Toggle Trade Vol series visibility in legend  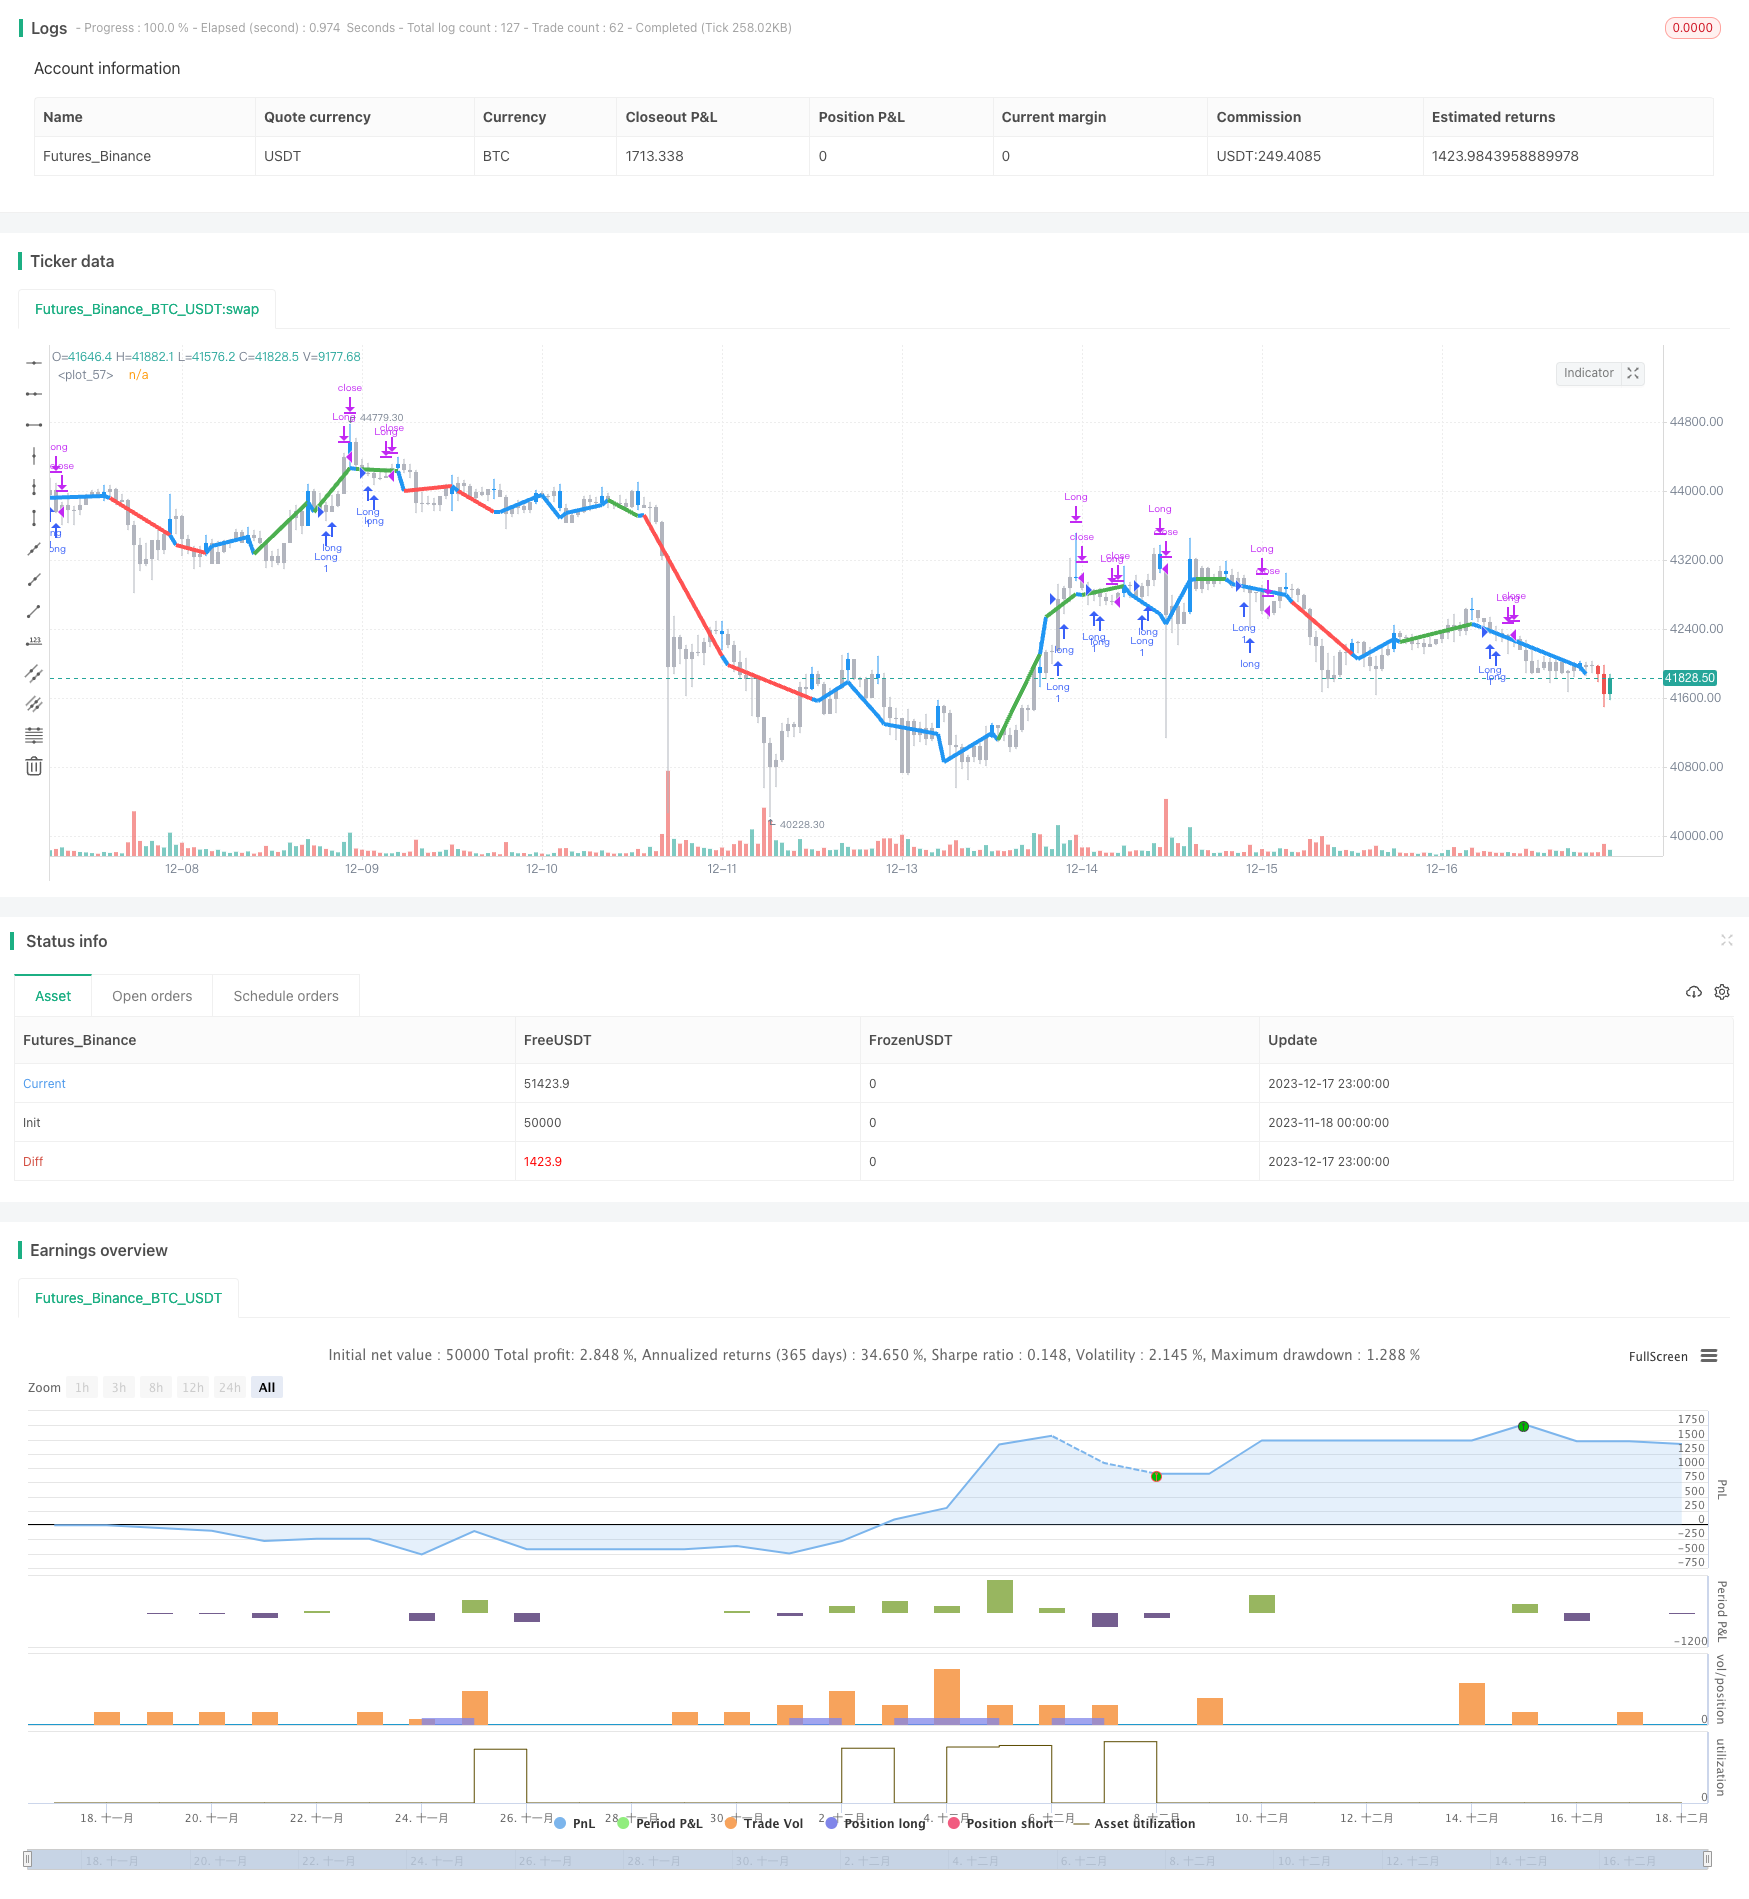[764, 1823]
